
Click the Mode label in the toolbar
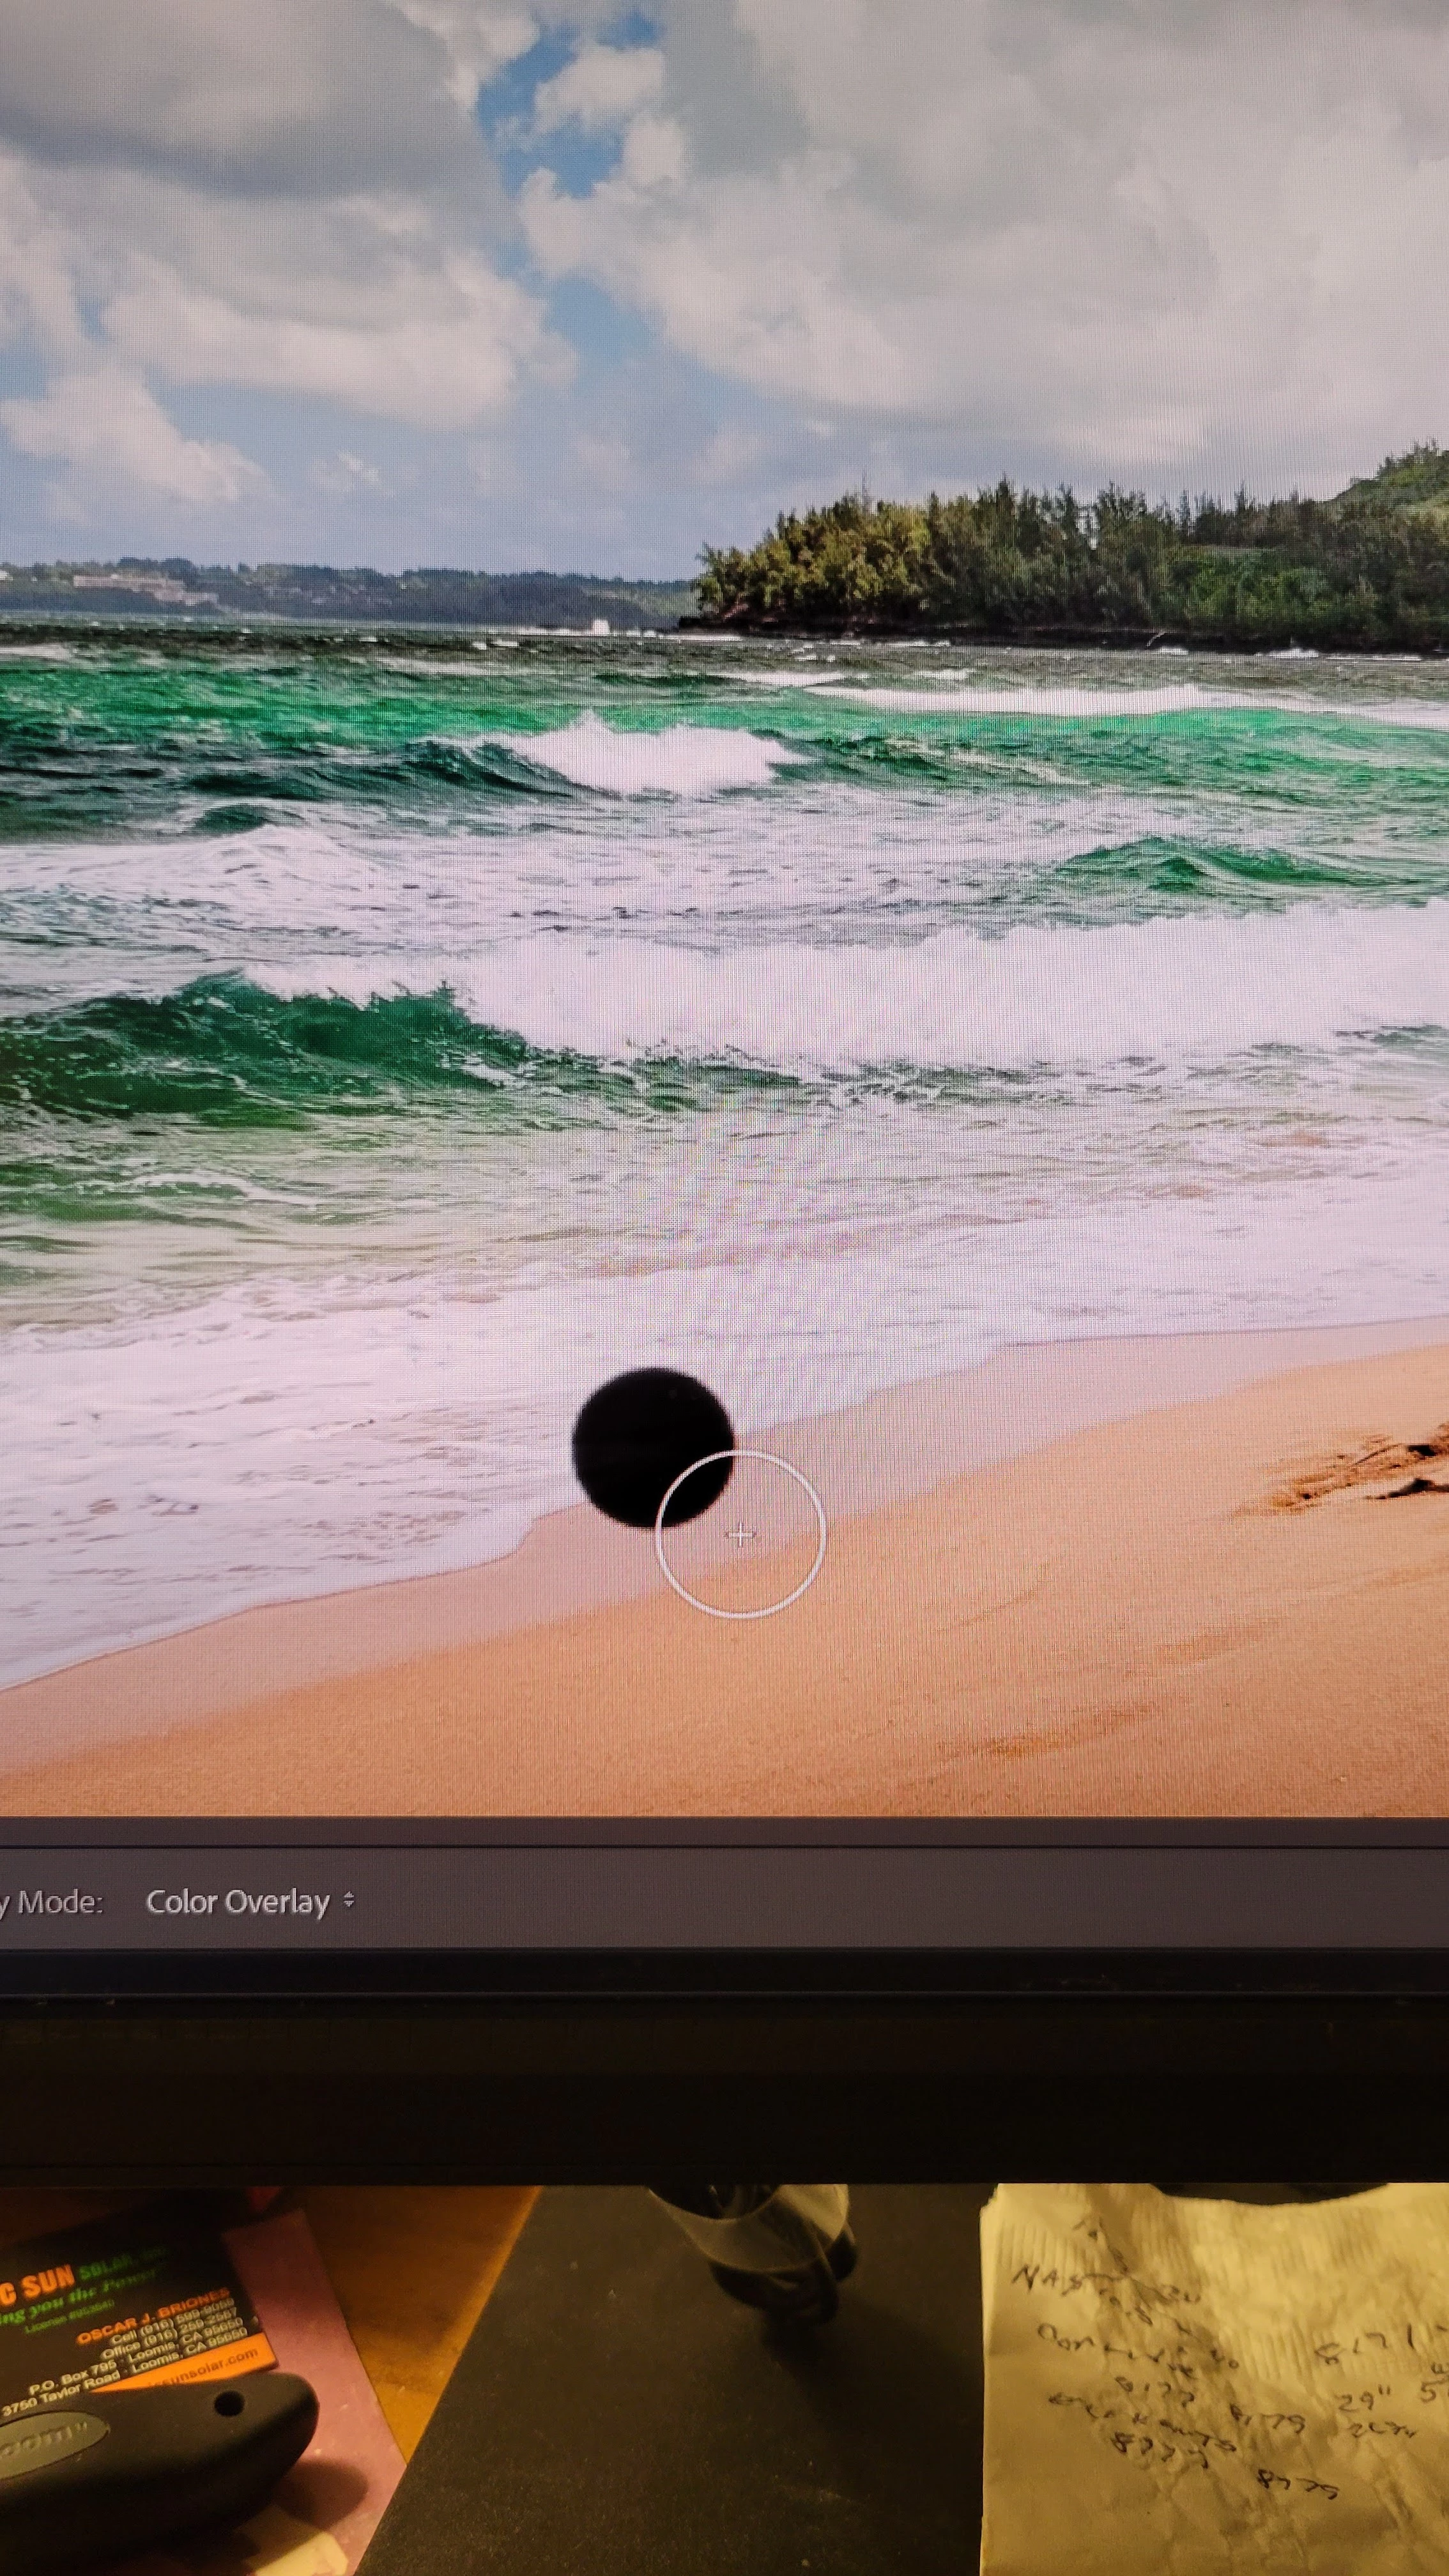58,1902
